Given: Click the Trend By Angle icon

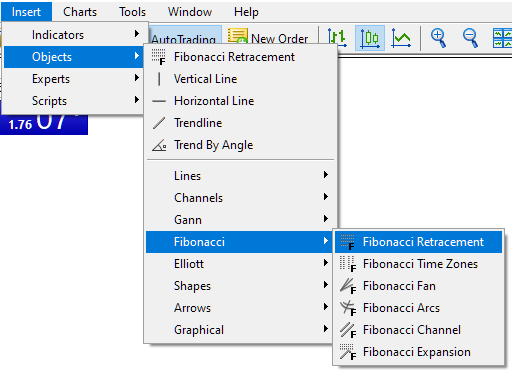Looking at the screenshot, I should click(159, 145).
